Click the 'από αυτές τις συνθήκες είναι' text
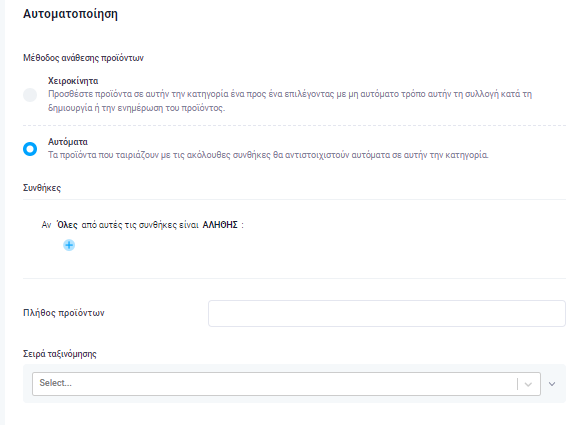The width and height of the screenshot is (581, 425). click(140, 225)
